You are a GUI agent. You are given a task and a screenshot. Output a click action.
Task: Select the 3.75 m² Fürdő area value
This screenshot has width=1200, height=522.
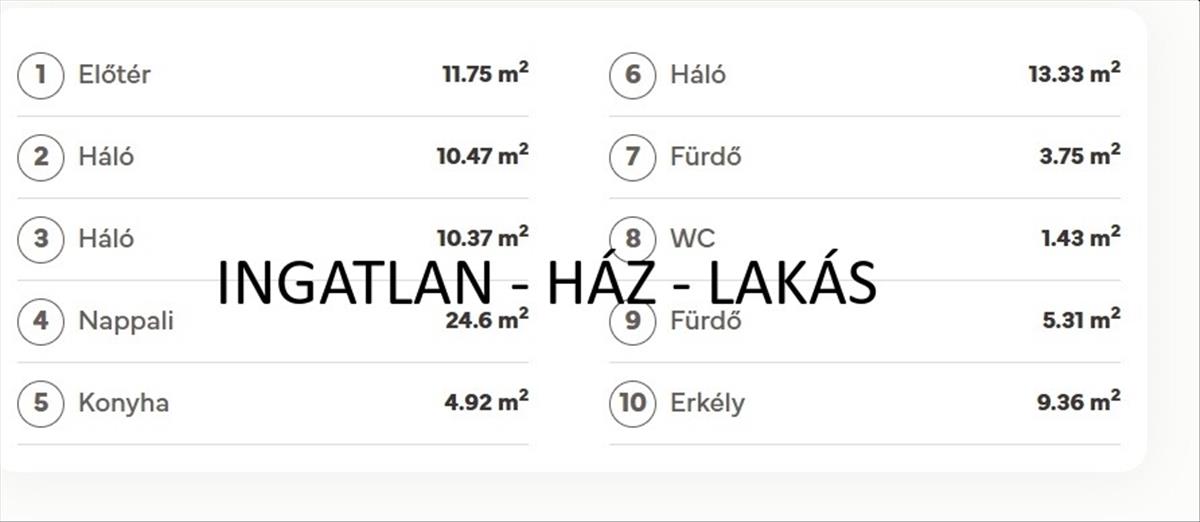pyautogui.click(x=1079, y=155)
